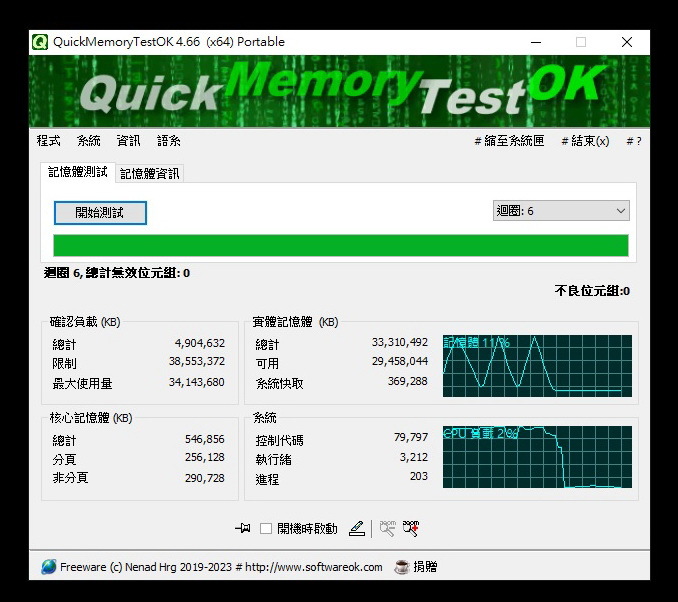Click the 記憶體 11% usage graph
The width and height of the screenshot is (678, 602).
537,366
